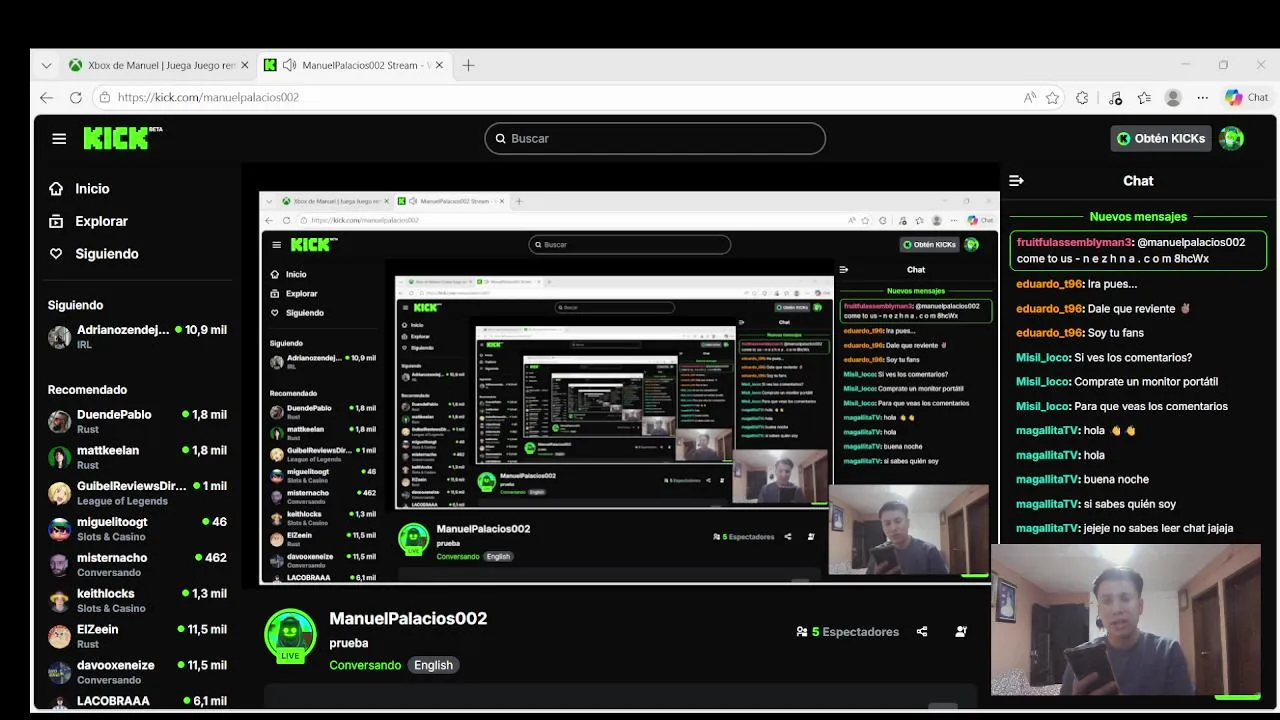
Task: Click the Conversando category link
Action: 365,665
